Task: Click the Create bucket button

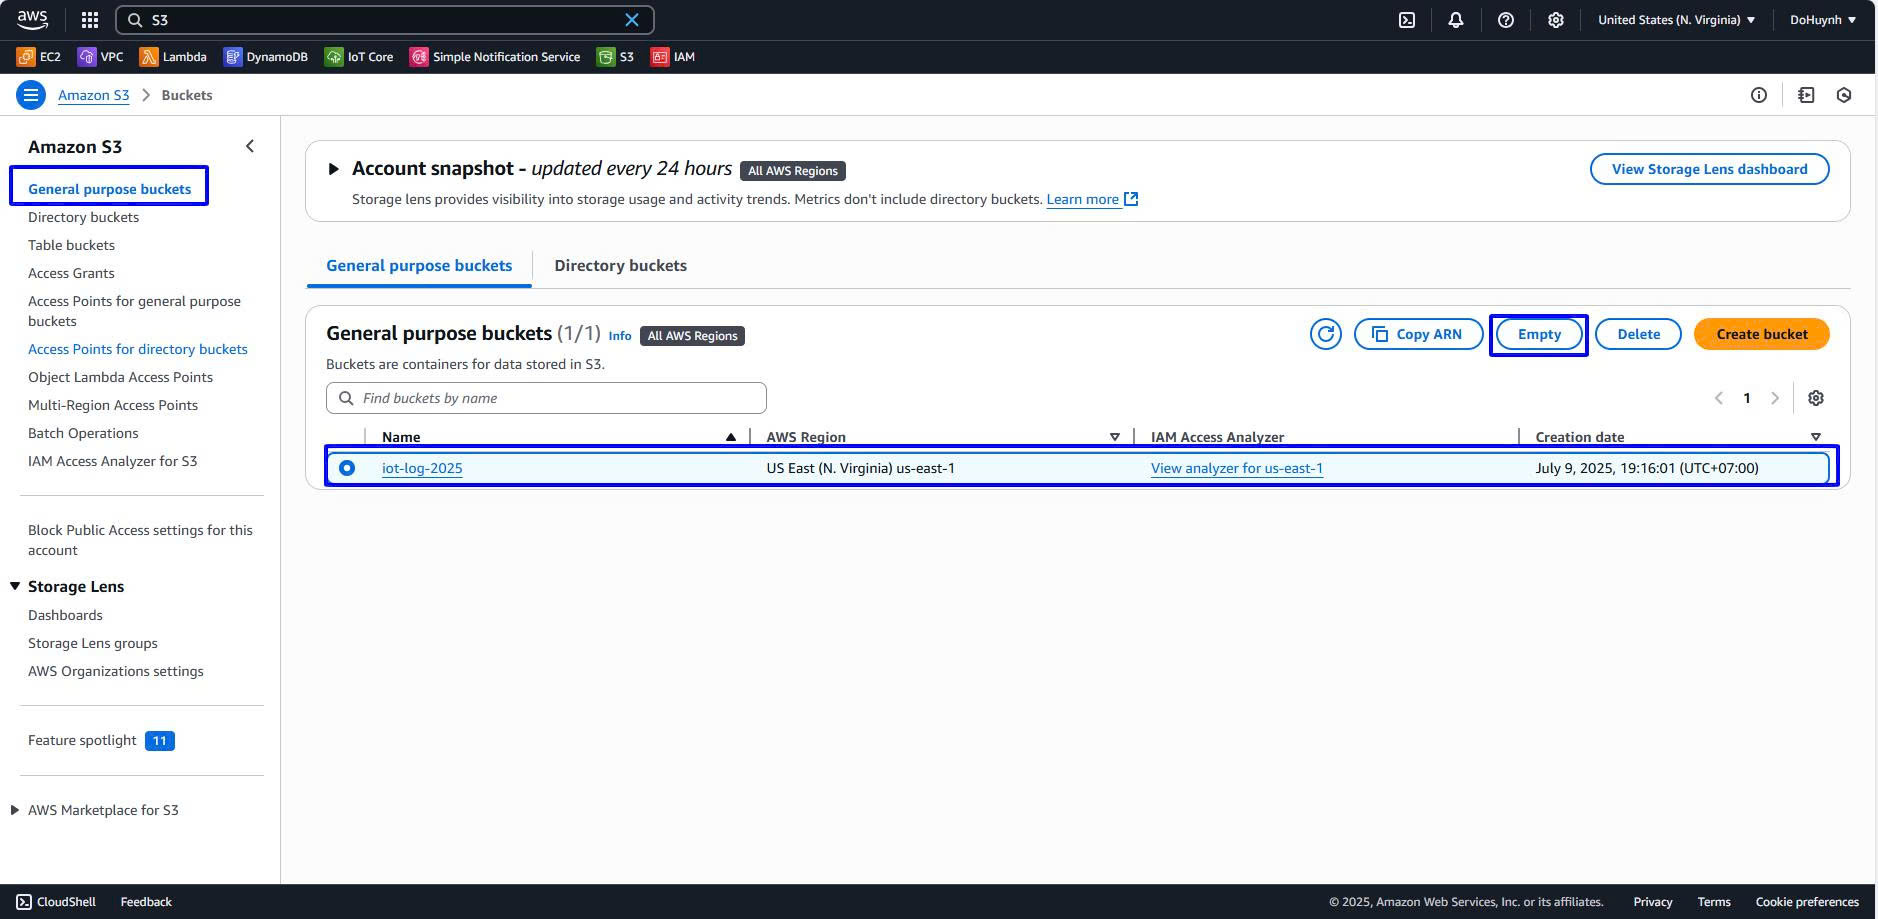Action: point(1761,334)
